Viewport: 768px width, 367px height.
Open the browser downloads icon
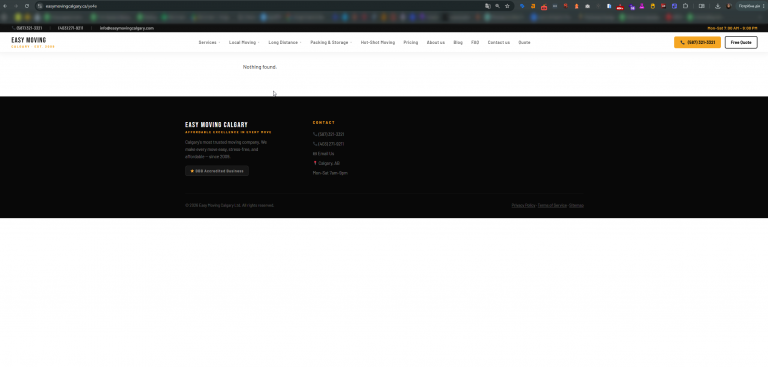(718, 6)
